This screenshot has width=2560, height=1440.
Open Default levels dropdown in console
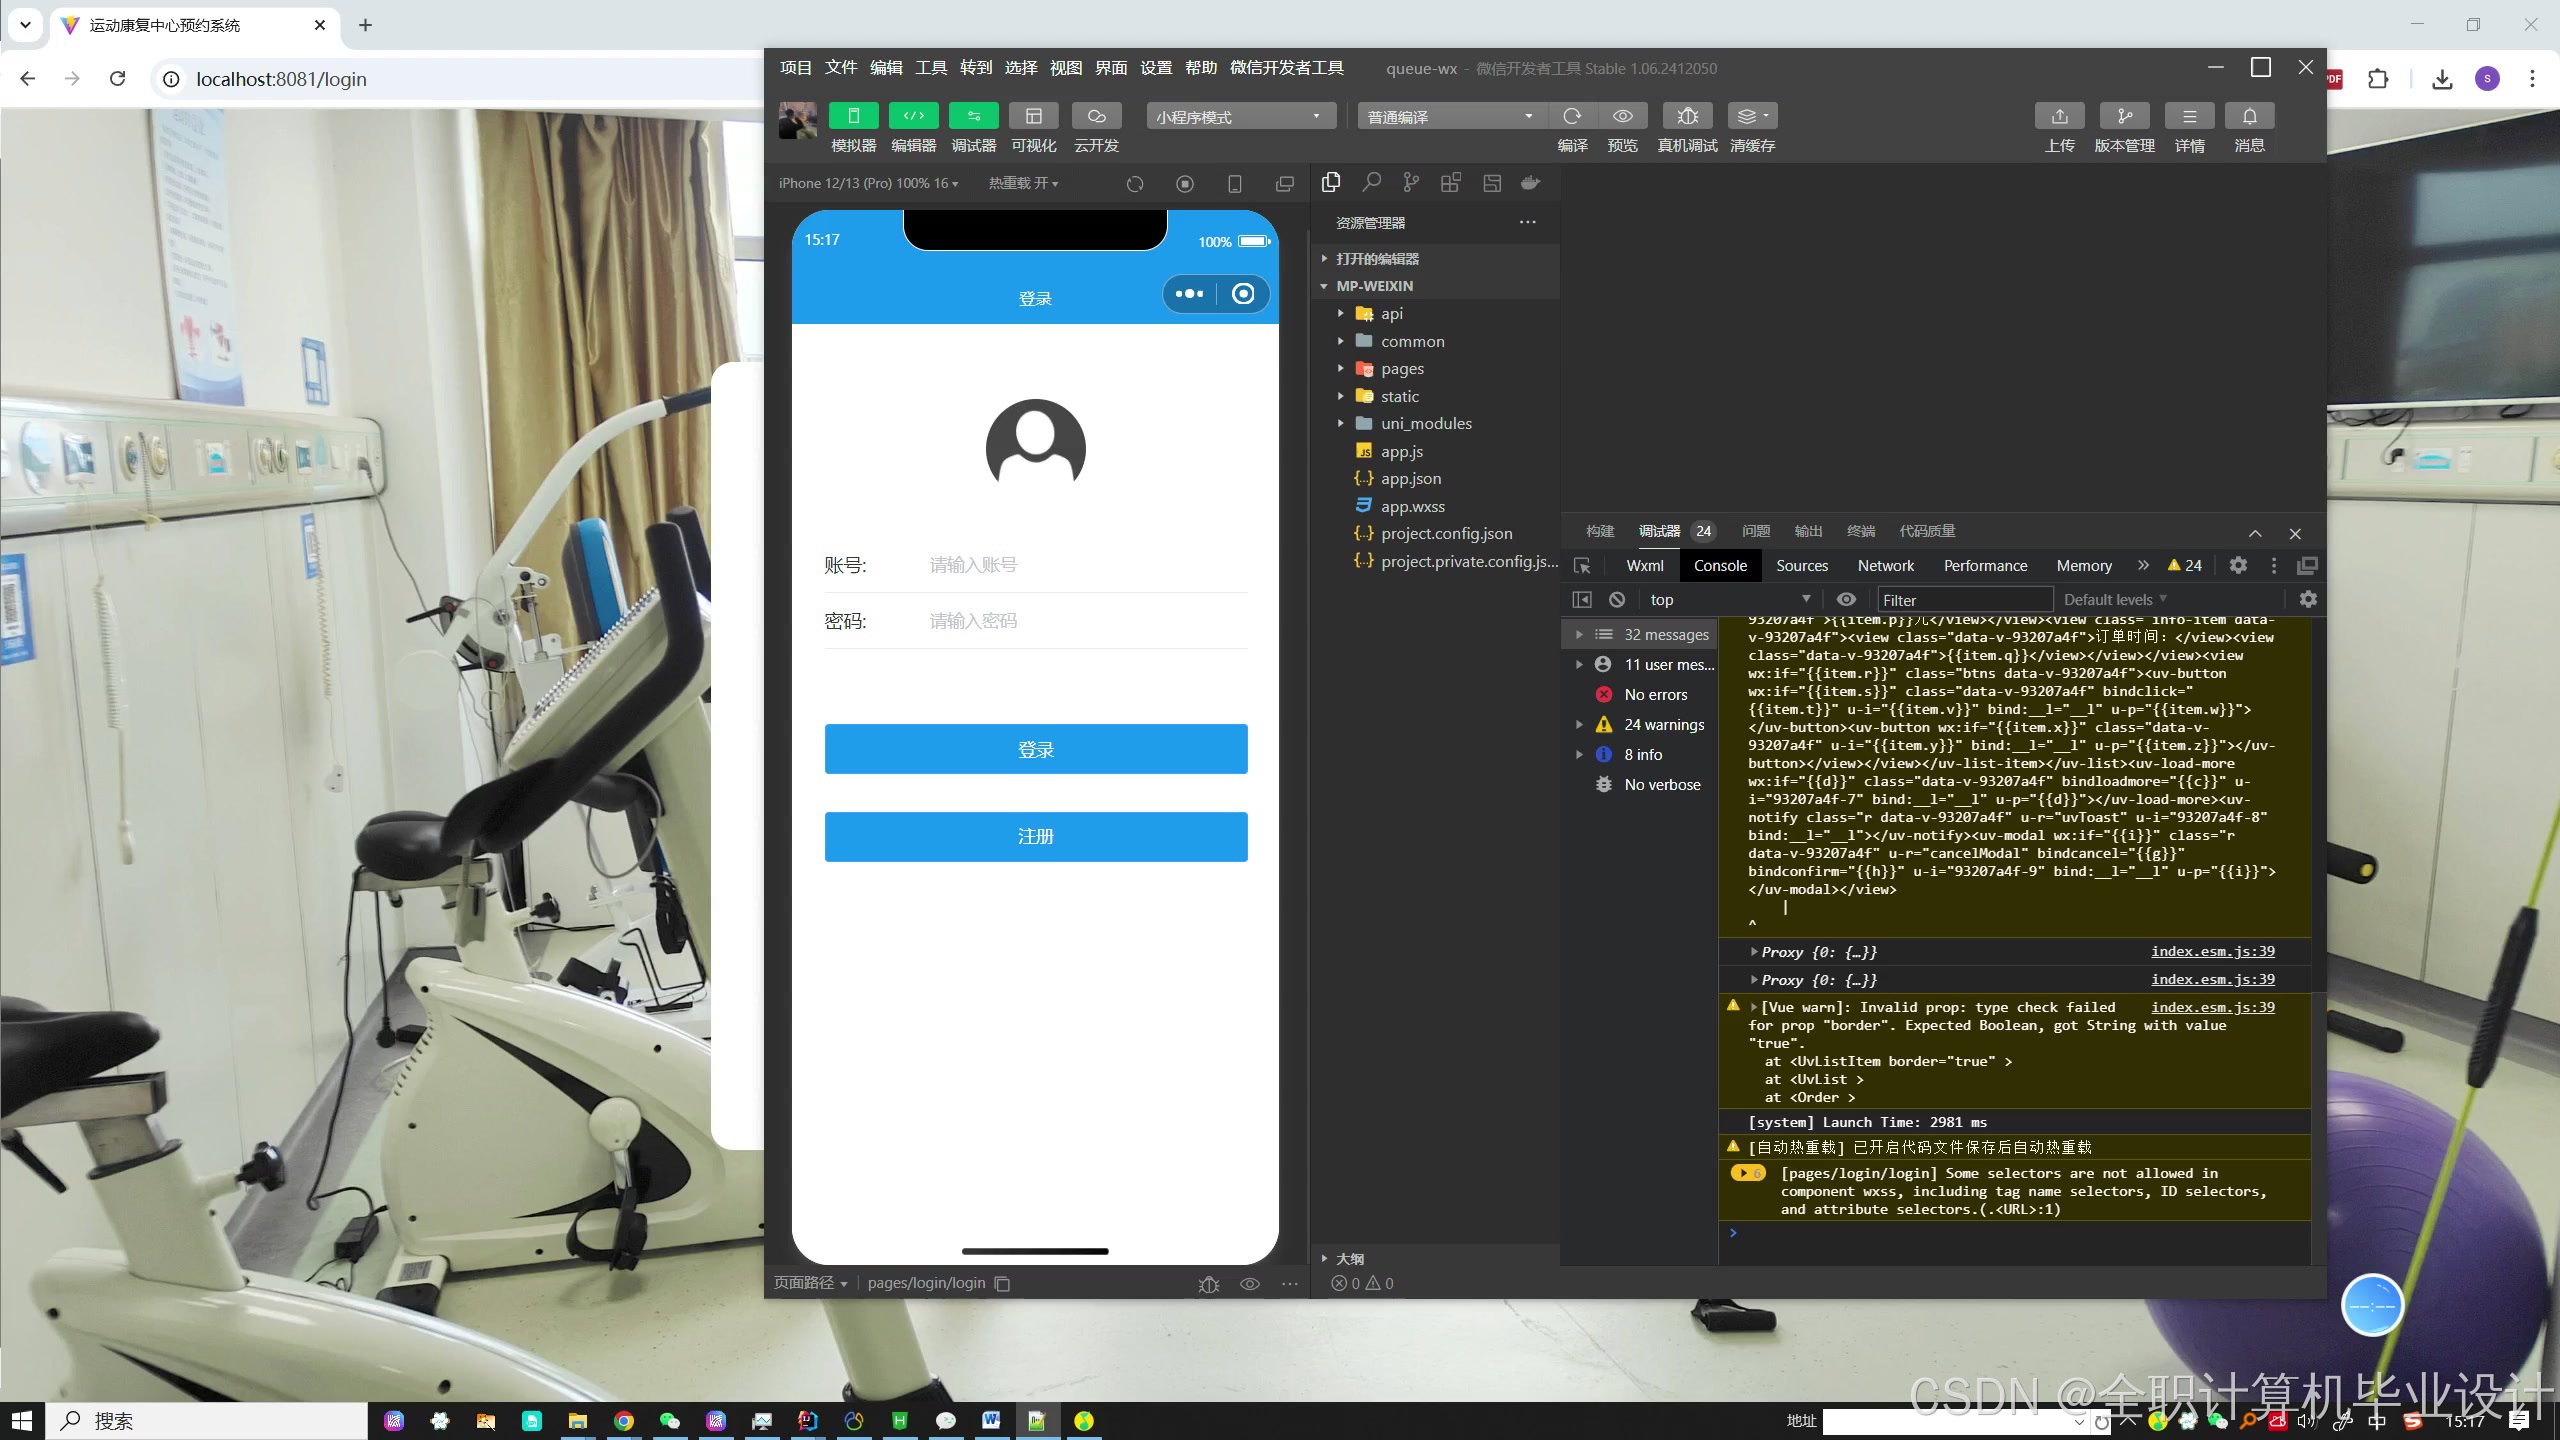point(2115,600)
